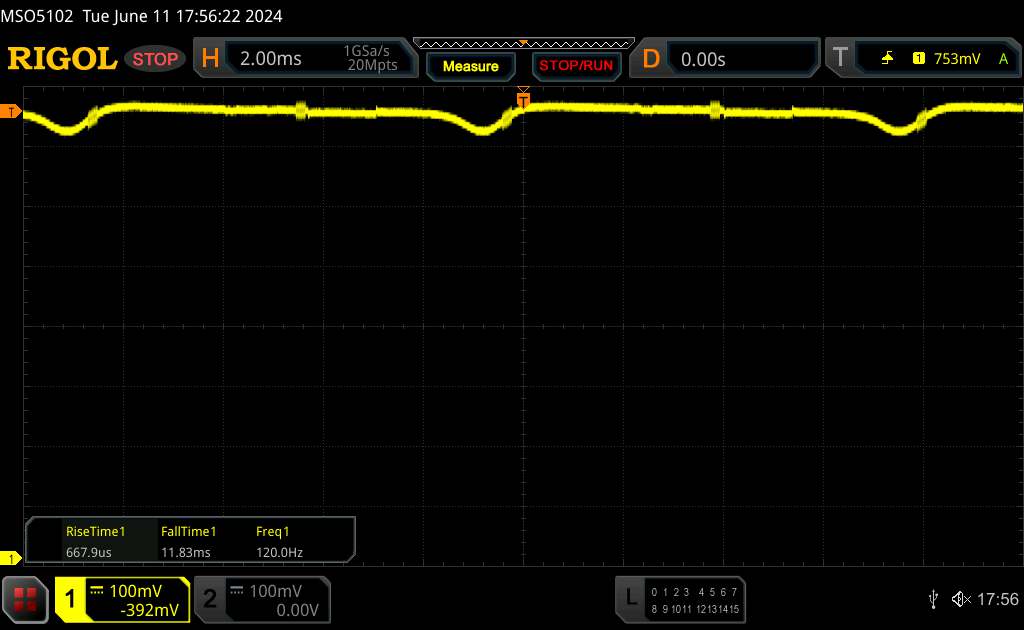The height and width of the screenshot is (630, 1024).
Task: Select digital channels 0 1 2 3 row
Action: pyautogui.click(x=669, y=592)
